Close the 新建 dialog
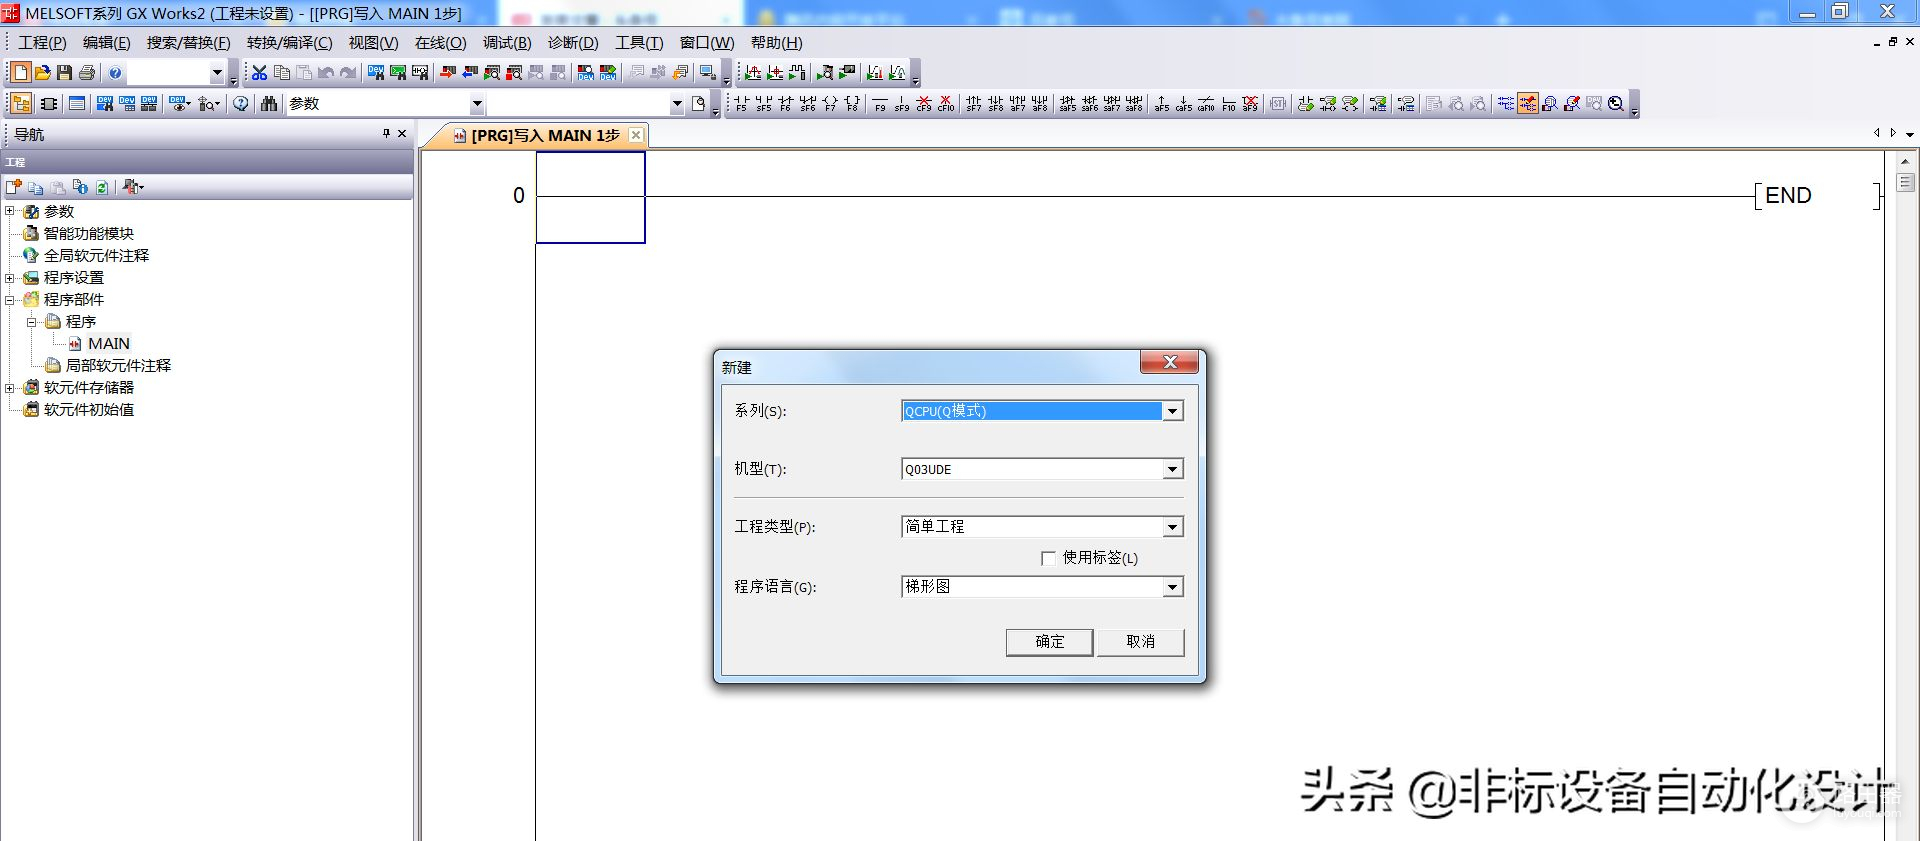The height and width of the screenshot is (841, 1920). (1170, 362)
